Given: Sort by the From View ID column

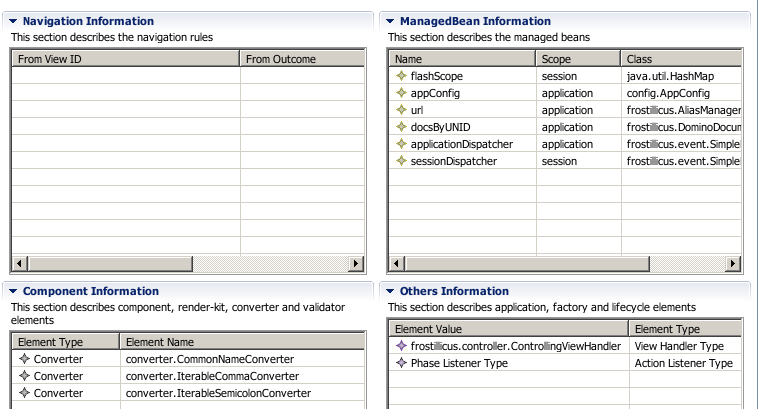Looking at the screenshot, I should [125, 59].
